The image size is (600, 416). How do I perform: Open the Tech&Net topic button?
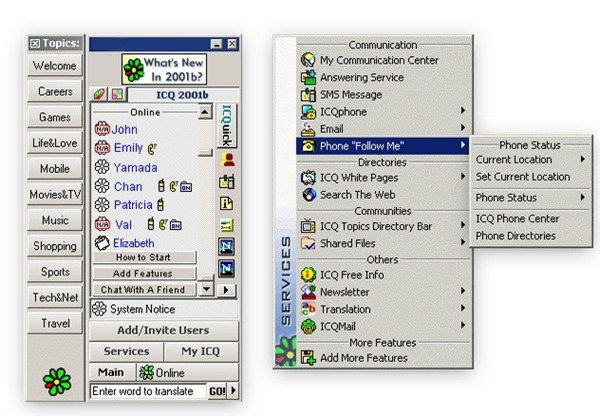pos(55,297)
